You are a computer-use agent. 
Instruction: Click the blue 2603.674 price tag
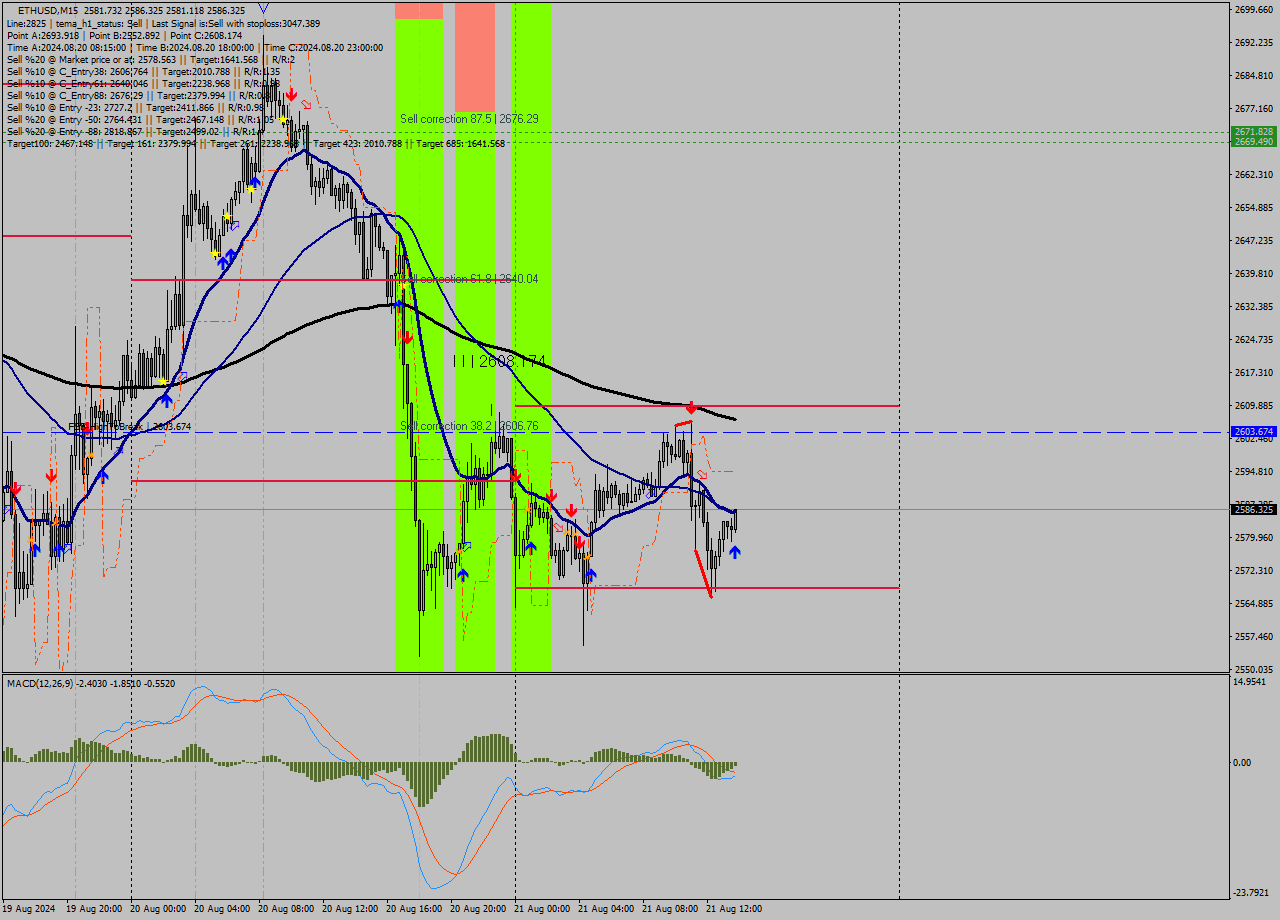click(x=1253, y=432)
